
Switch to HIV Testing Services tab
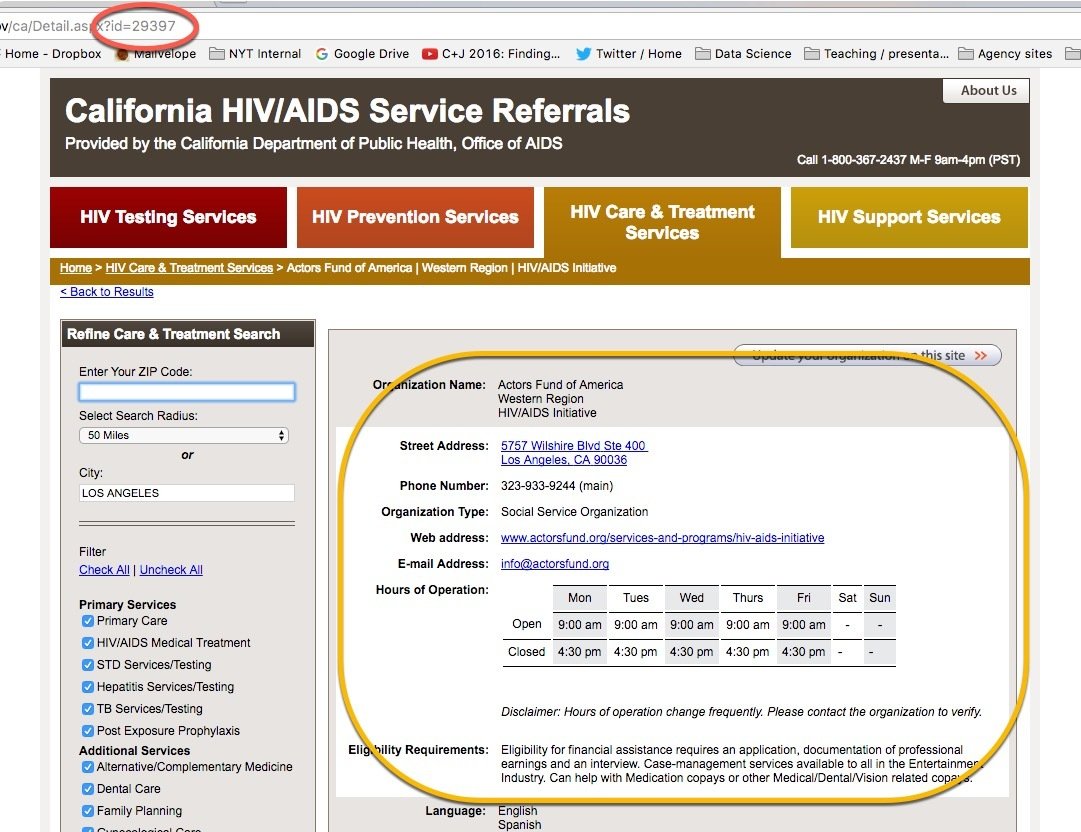click(168, 217)
